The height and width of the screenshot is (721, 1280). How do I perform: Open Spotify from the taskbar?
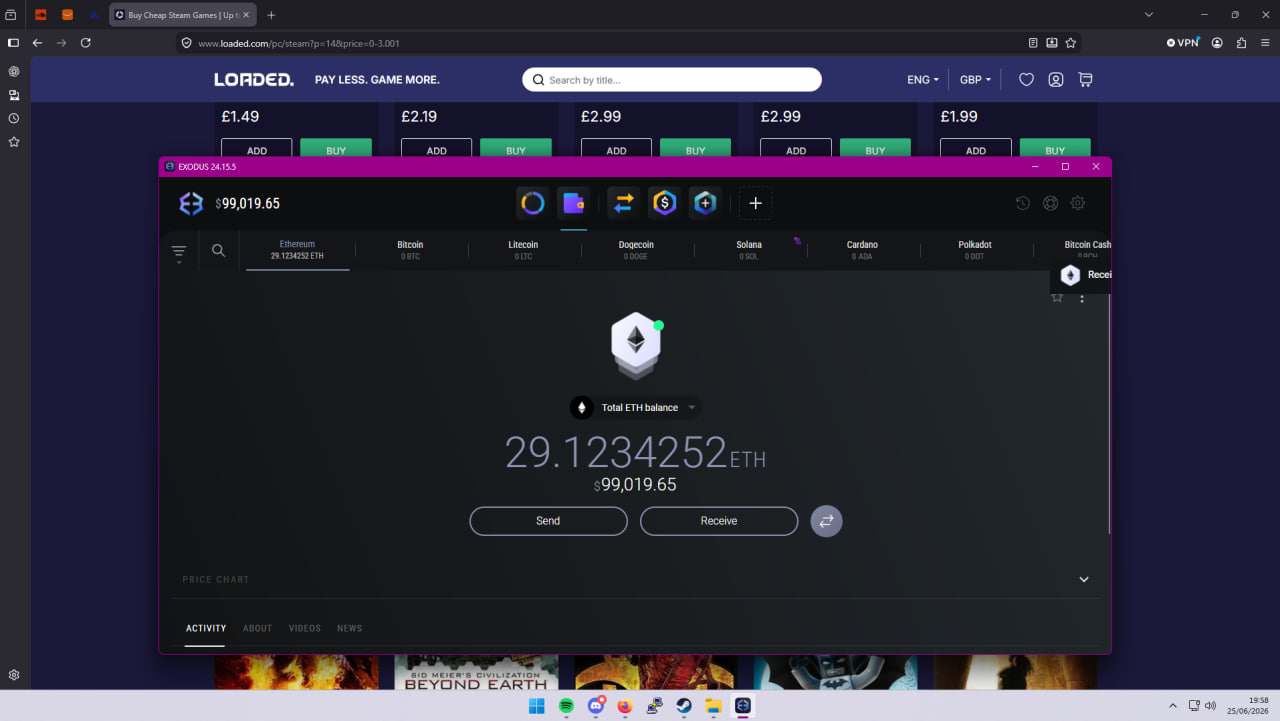coord(566,706)
